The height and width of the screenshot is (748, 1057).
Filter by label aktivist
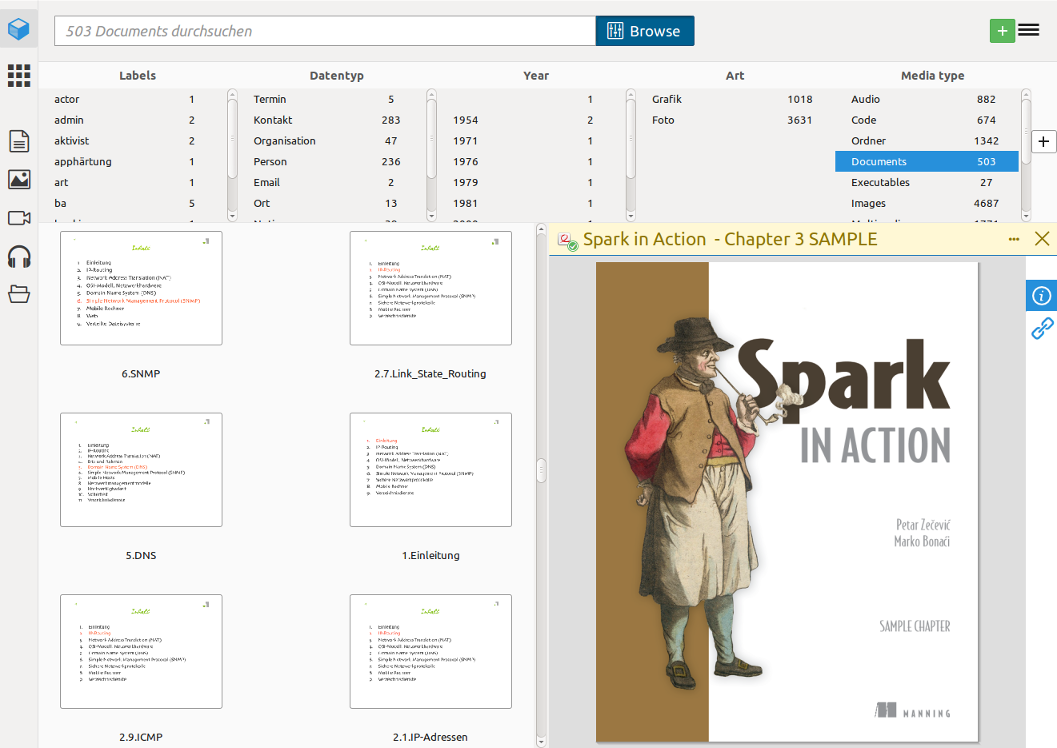[132, 141]
